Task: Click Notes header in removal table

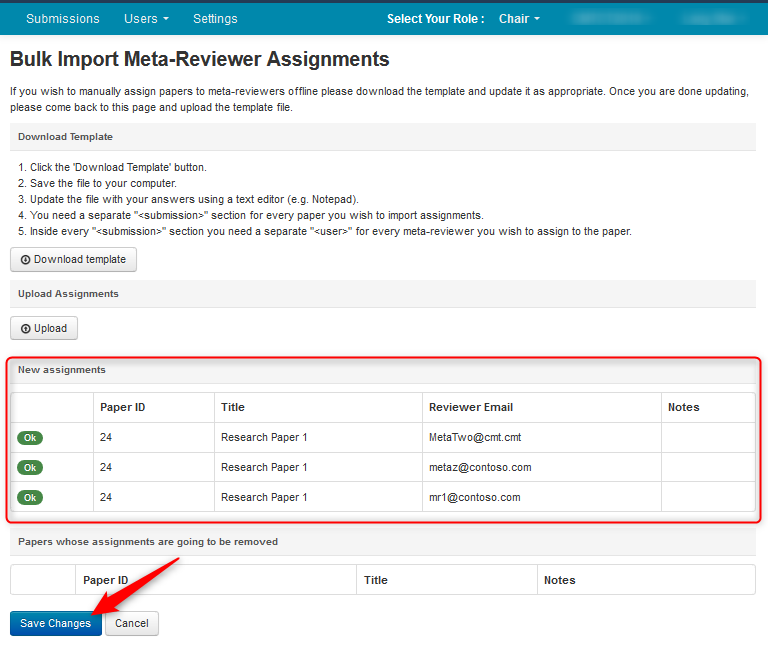Action: [559, 580]
